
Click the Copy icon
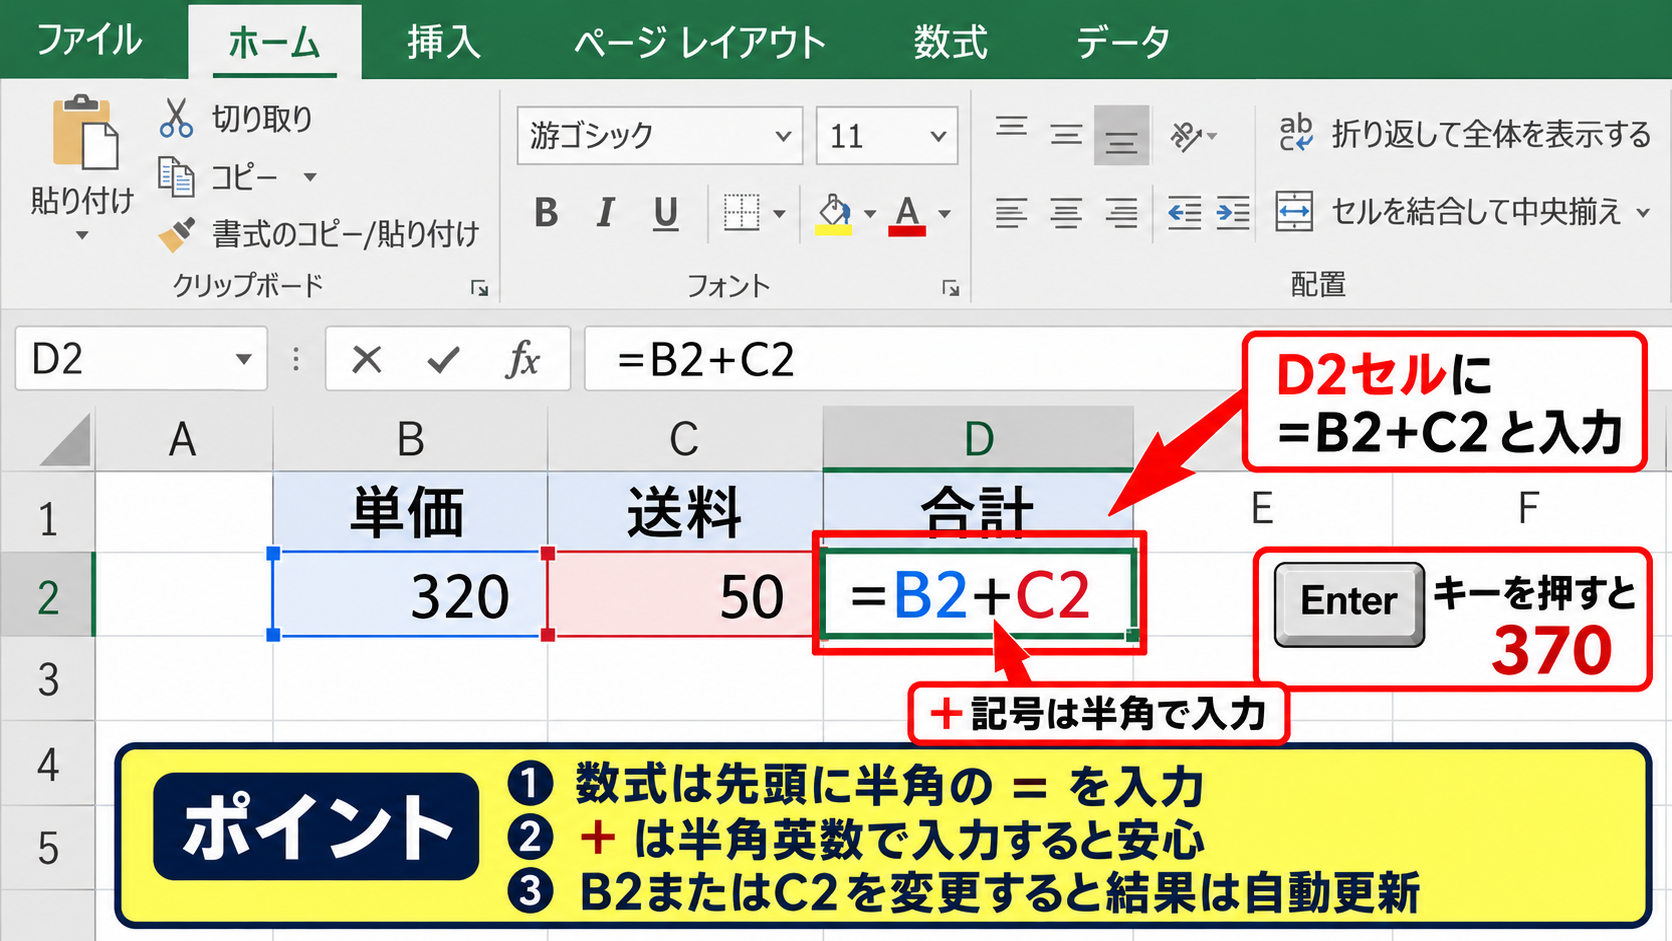(176, 177)
